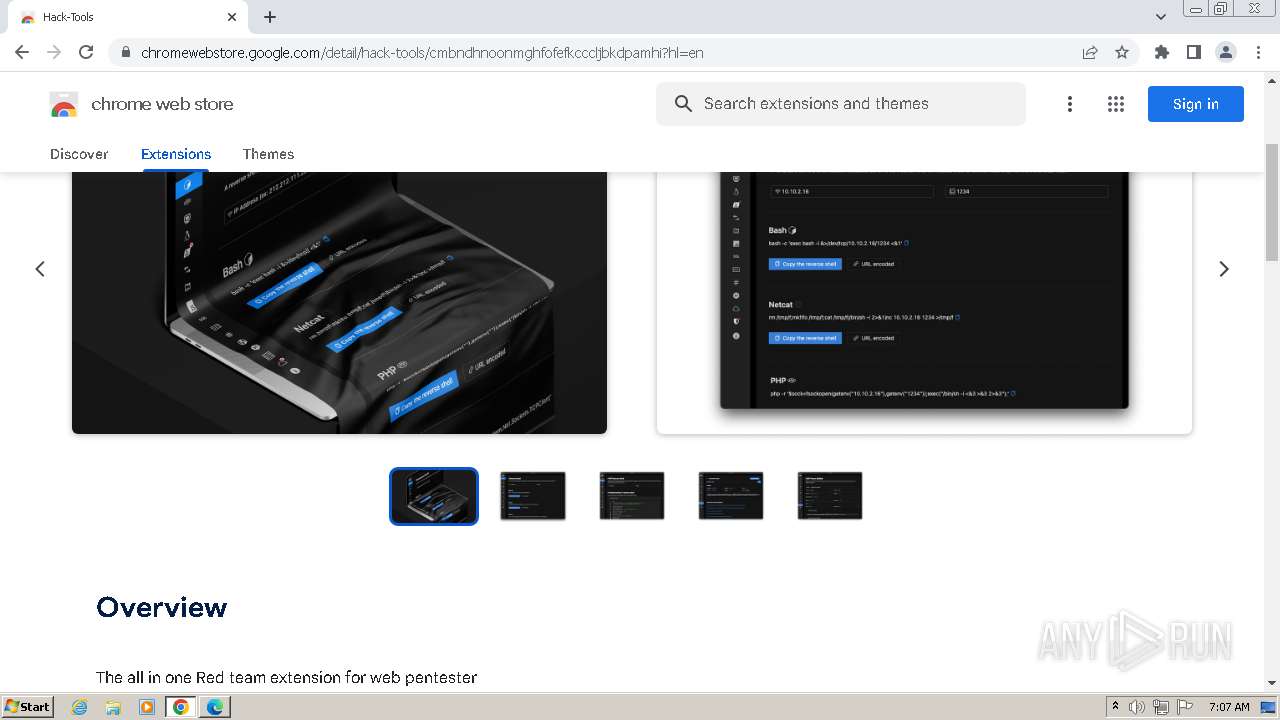The width and height of the screenshot is (1280, 720).
Task: Select the Extensions tab
Action: click(x=176, y=154)
